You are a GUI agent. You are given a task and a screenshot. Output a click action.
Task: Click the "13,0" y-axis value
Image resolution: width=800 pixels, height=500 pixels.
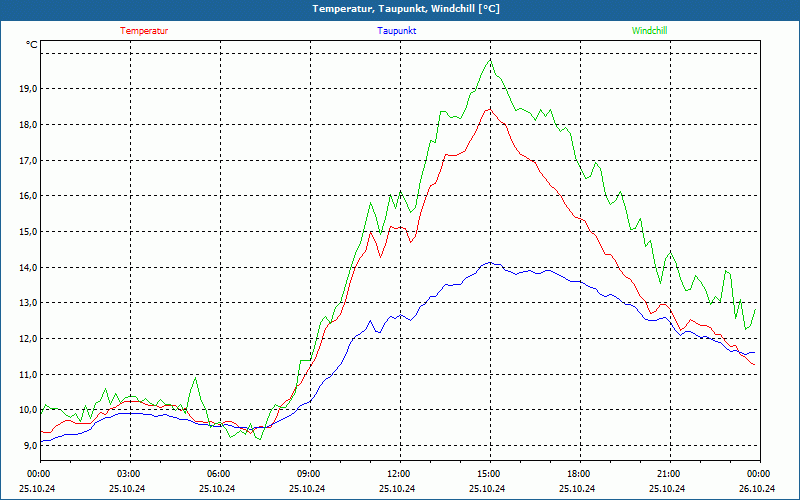(29, 303)
